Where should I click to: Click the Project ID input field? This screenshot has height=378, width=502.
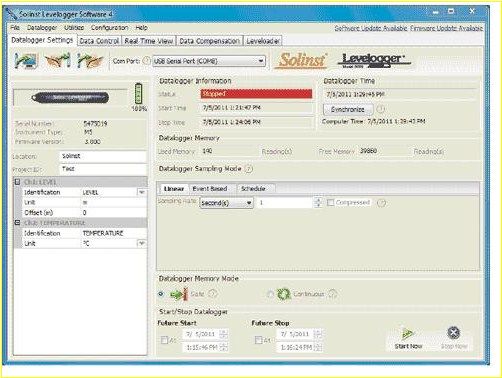(103, 169)
